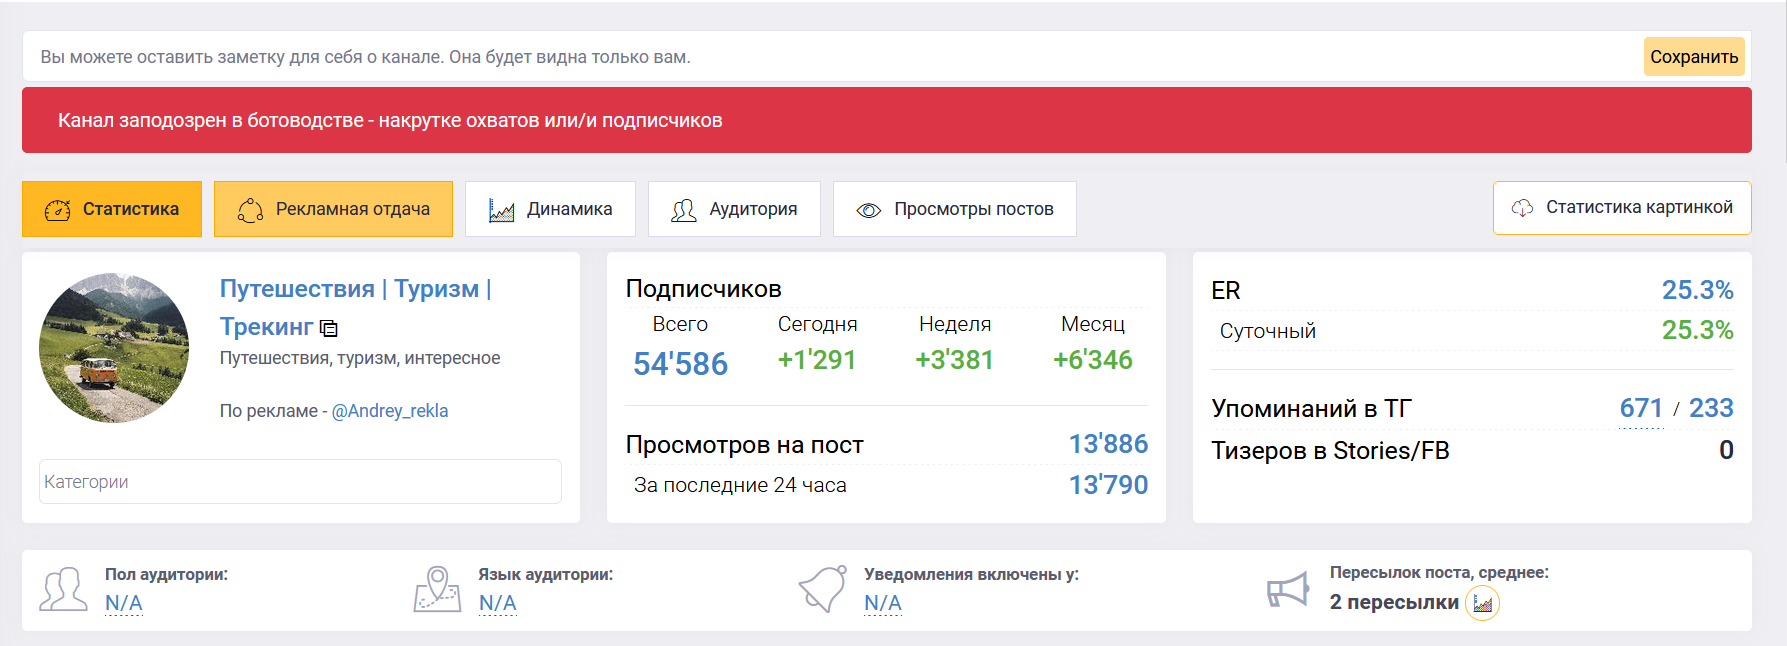Click the Сохранить note button
The image size is (1787, 646).
point(1694,57)
